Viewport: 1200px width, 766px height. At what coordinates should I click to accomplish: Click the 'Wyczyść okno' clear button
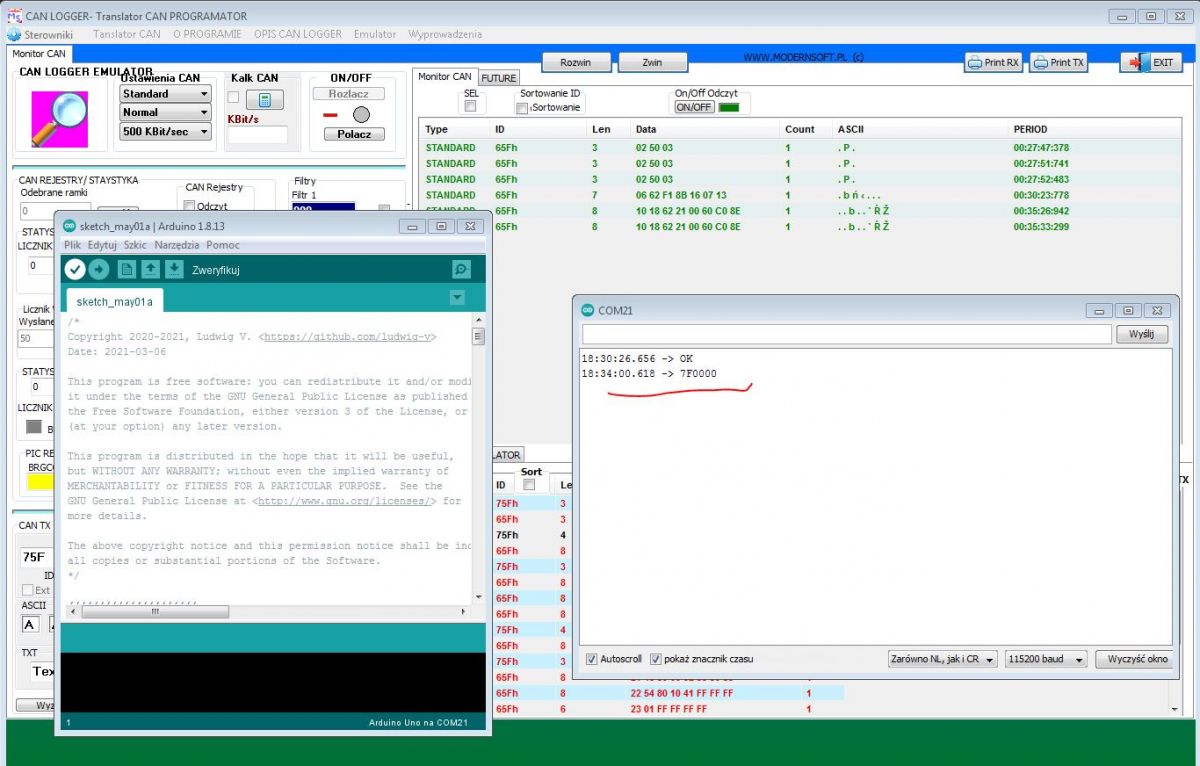click(1132, 659)
